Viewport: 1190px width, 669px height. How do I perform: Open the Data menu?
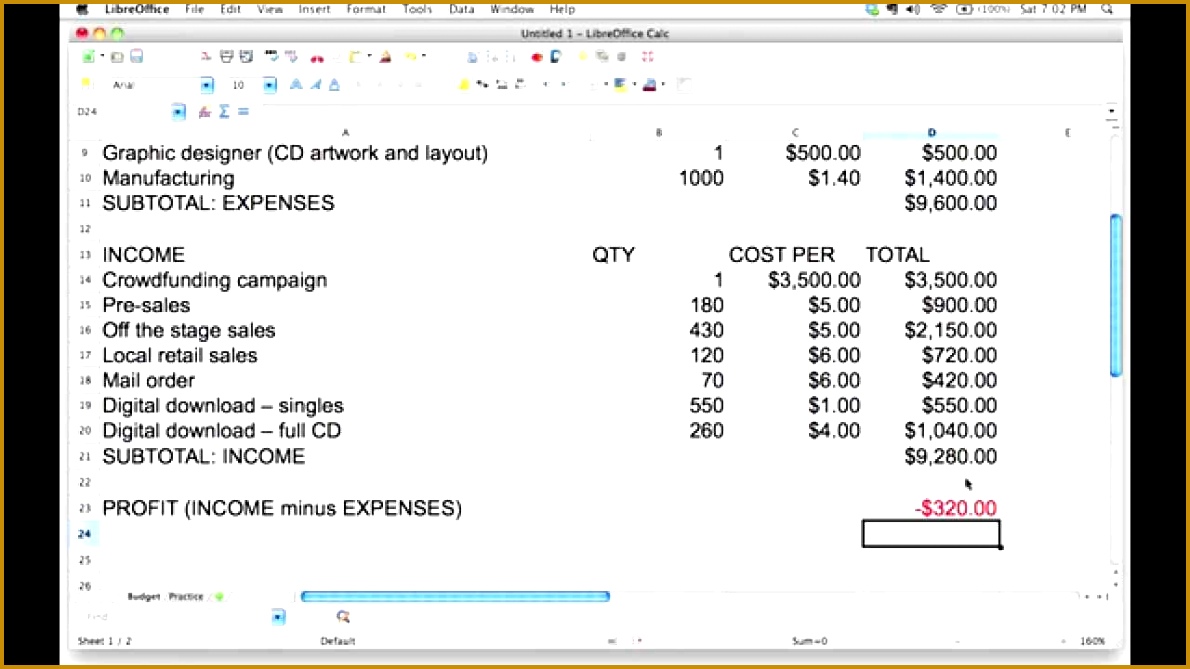click(x=461, y=9)
